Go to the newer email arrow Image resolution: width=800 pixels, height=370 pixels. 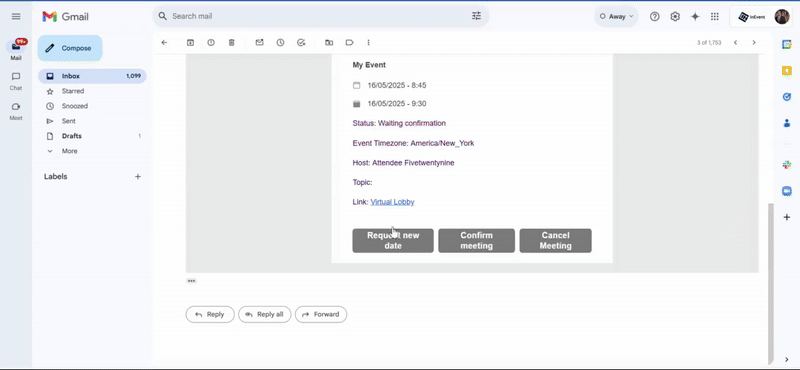tap(735, 43)
